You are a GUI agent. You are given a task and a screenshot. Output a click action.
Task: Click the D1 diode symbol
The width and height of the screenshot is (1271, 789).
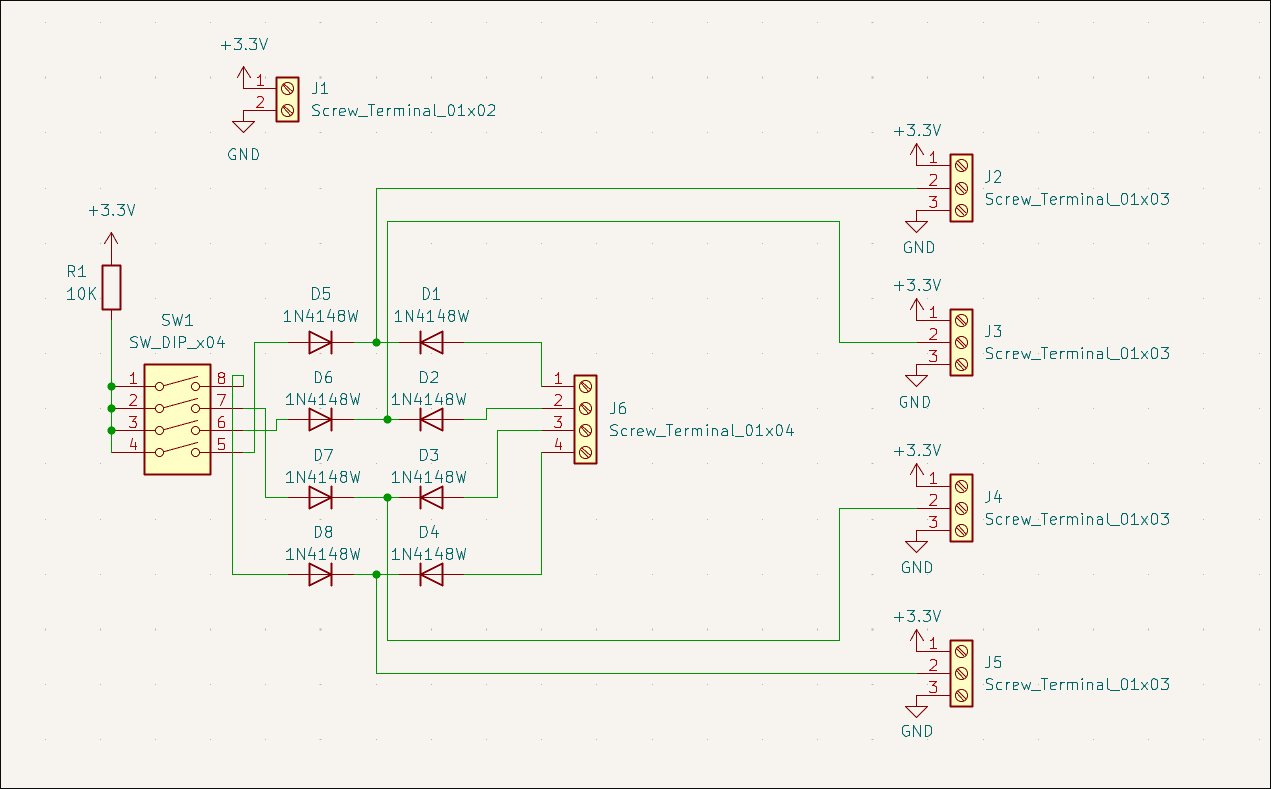click(431, 343)
